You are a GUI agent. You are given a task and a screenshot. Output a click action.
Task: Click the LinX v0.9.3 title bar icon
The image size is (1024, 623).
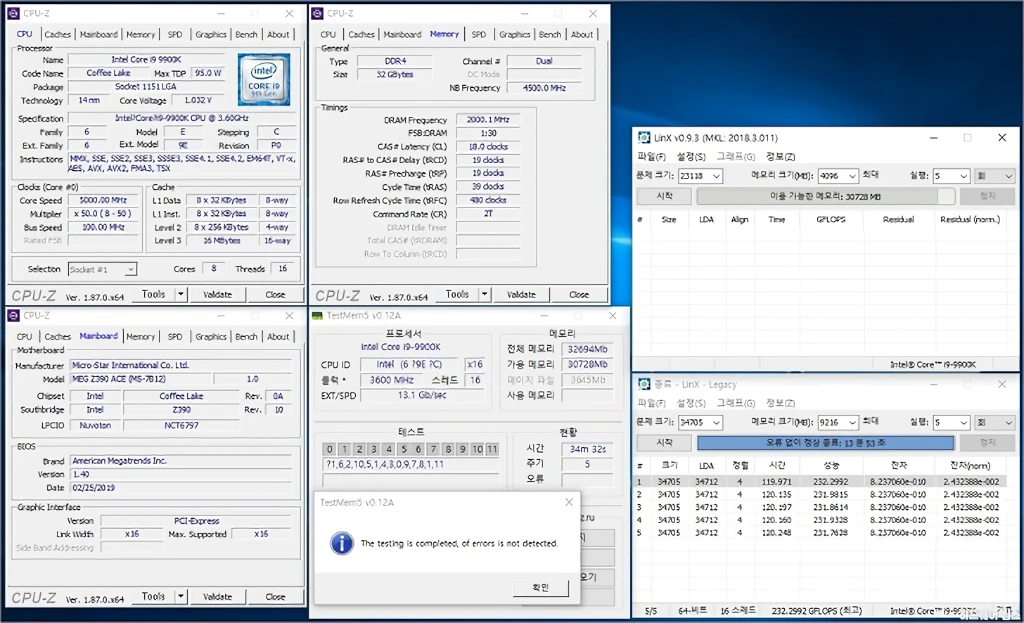pos(644,138)
